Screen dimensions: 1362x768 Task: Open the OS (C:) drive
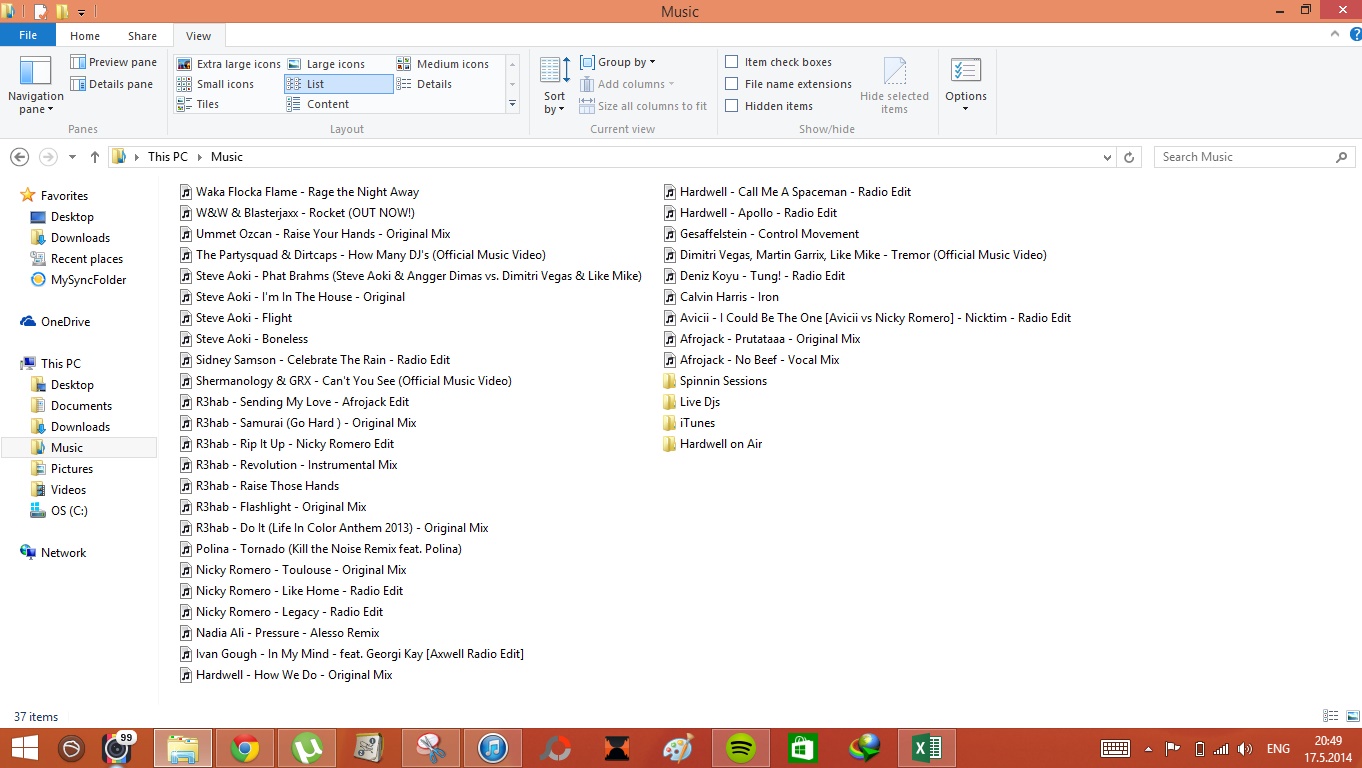click(x=69, y=511)
